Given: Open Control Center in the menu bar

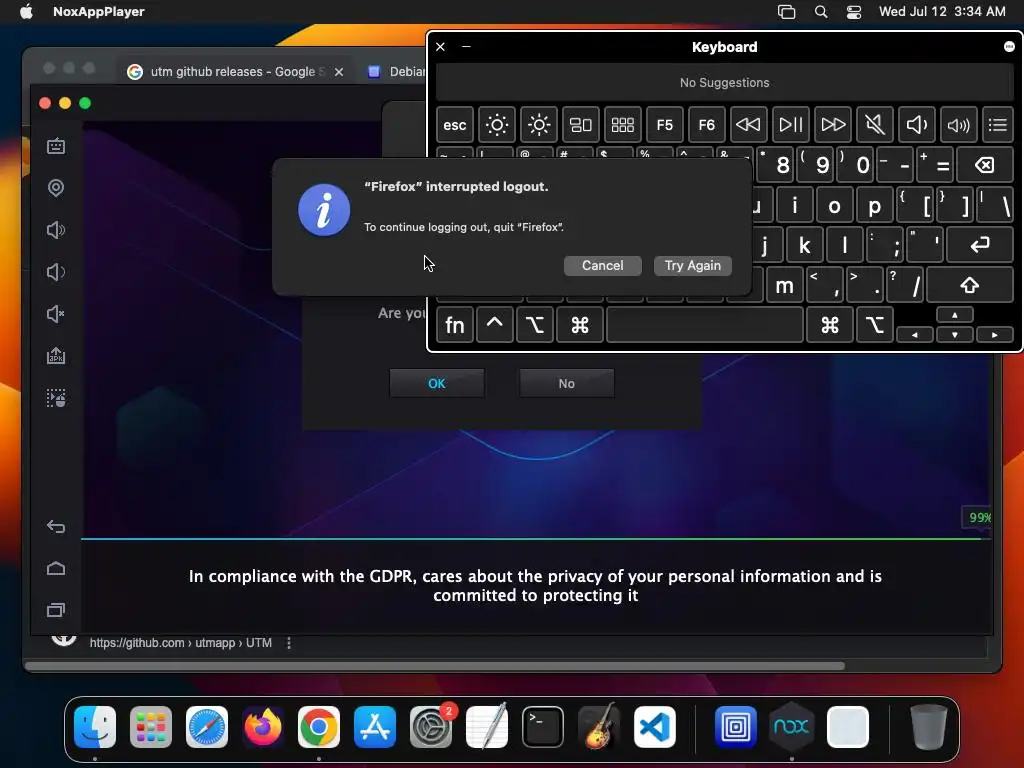Looking at the screenshot, I should (854, 12).
